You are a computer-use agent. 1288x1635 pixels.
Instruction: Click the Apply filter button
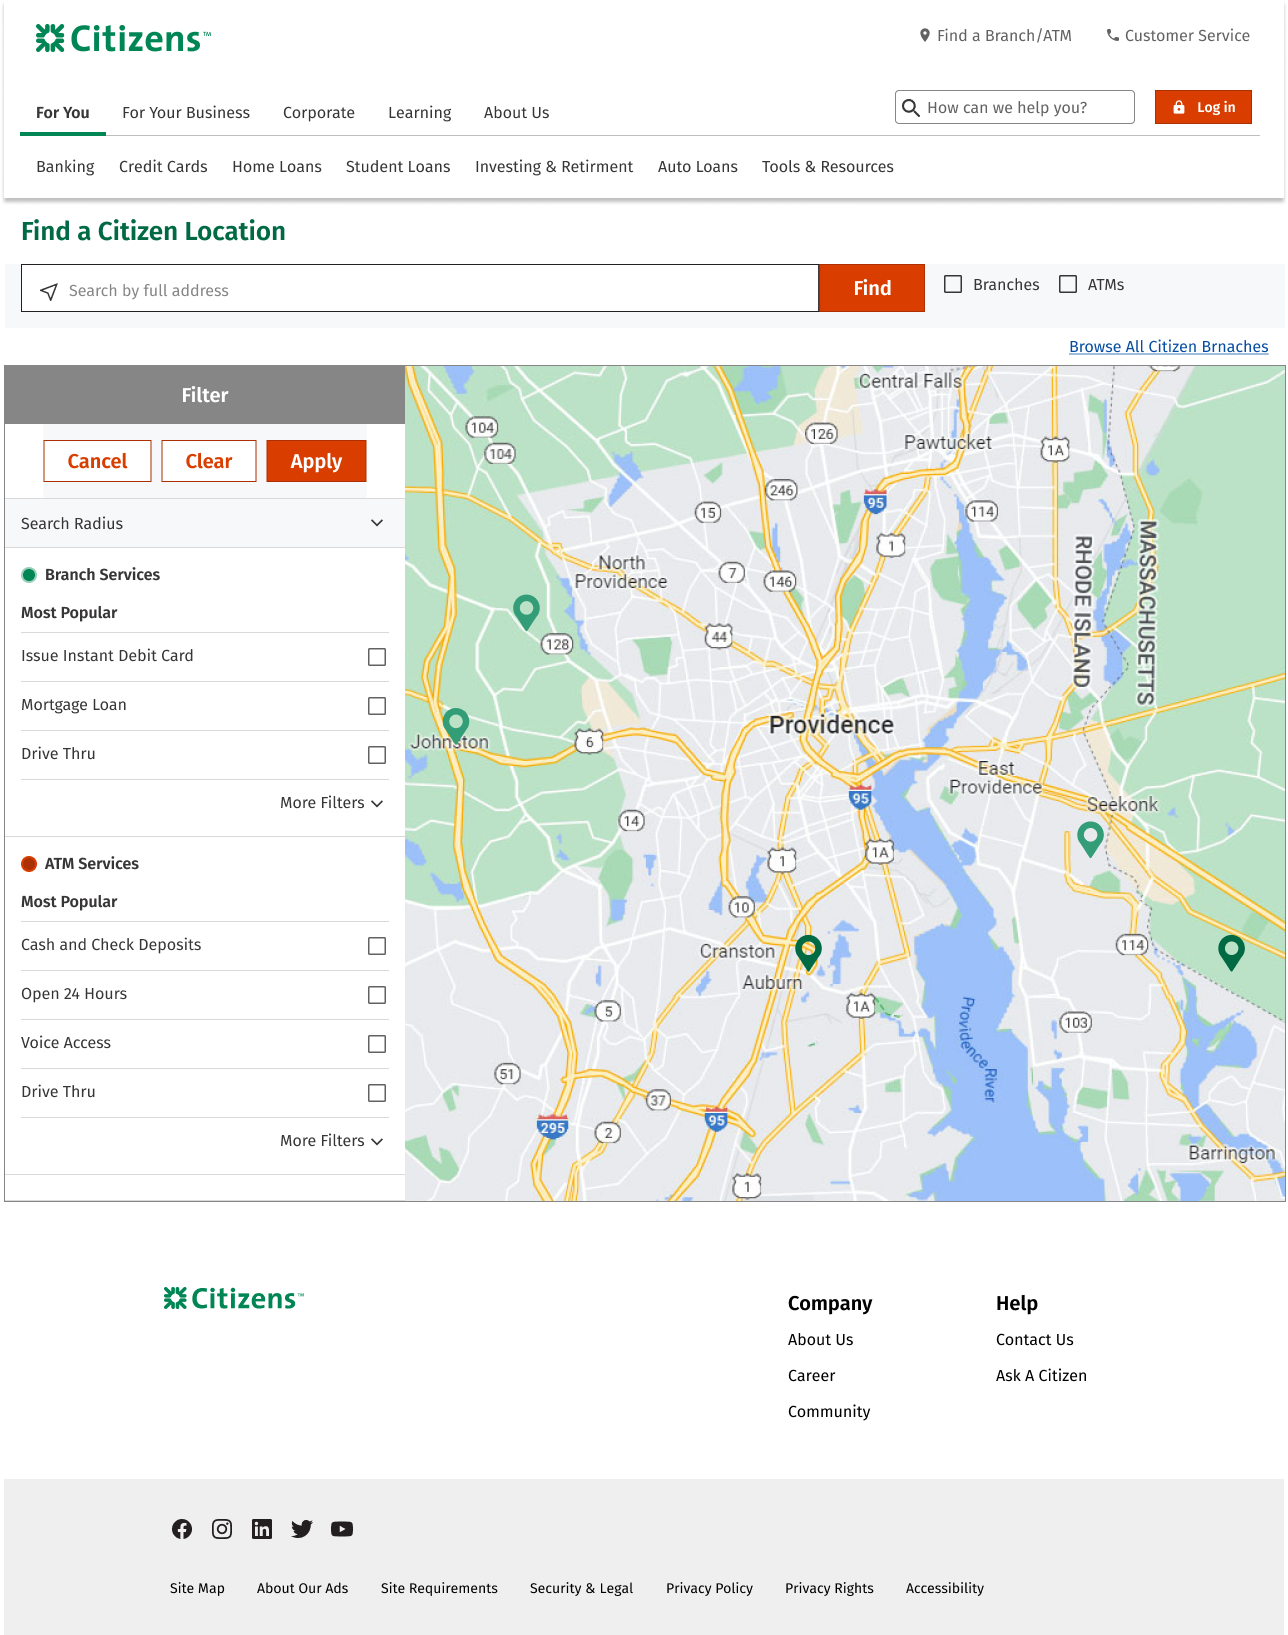click(316, 461)
